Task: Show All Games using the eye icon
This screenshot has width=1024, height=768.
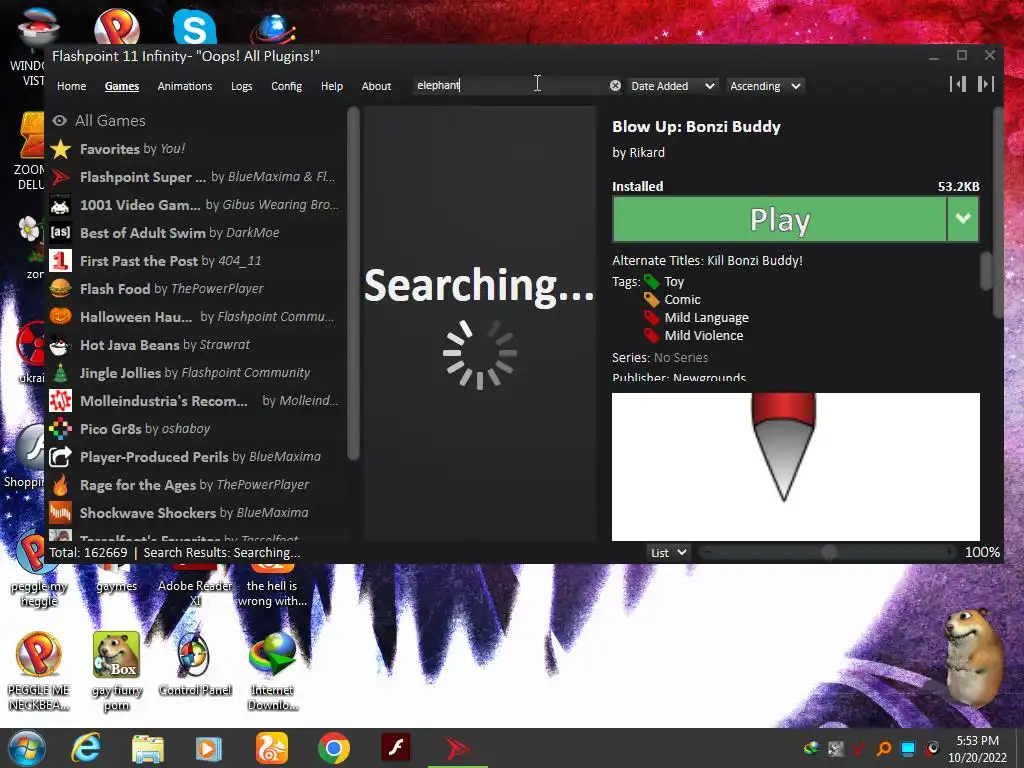Action: [59, 121]
